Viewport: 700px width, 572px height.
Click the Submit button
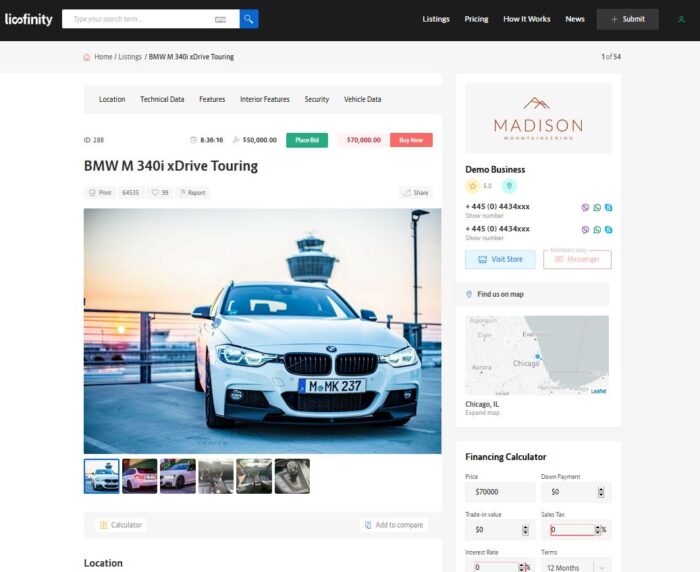point(628,19)
